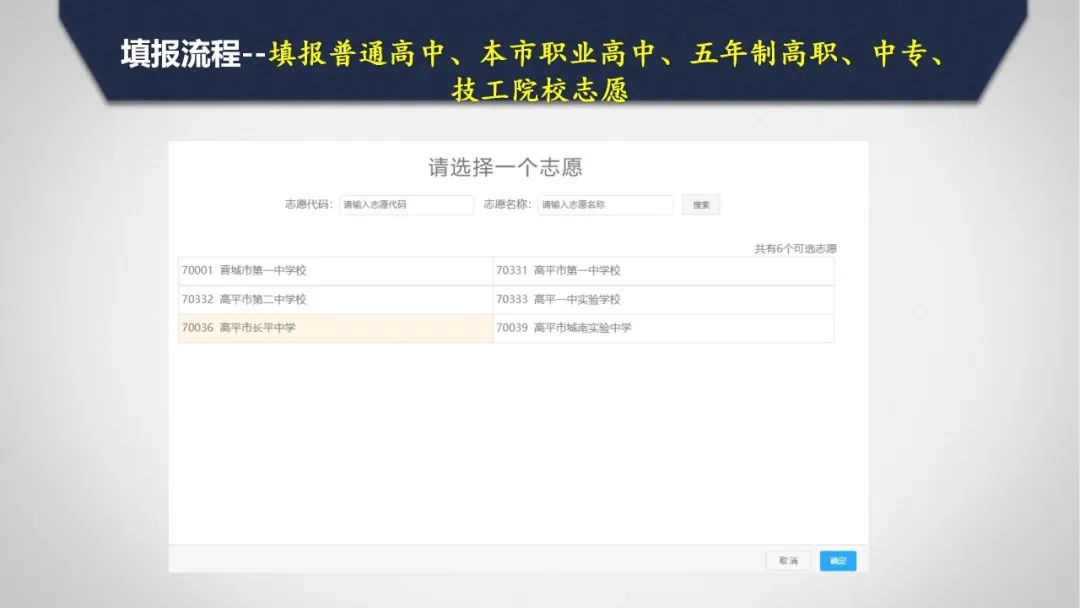Image resolution: width=1080 pixels, height=608 pixels.
Task: Select 70333 高平一中实验学校 entry
Action: coord(663,300)
